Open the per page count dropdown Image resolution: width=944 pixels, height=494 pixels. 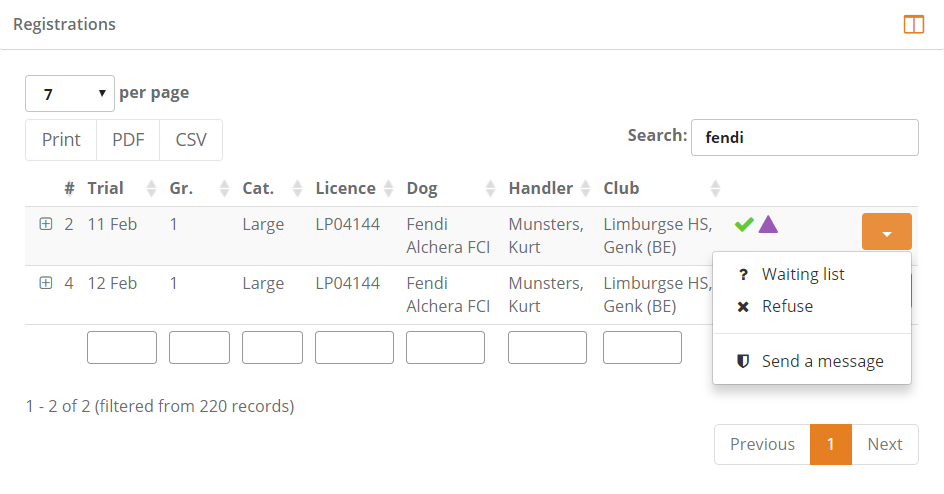tap(70, 94)
